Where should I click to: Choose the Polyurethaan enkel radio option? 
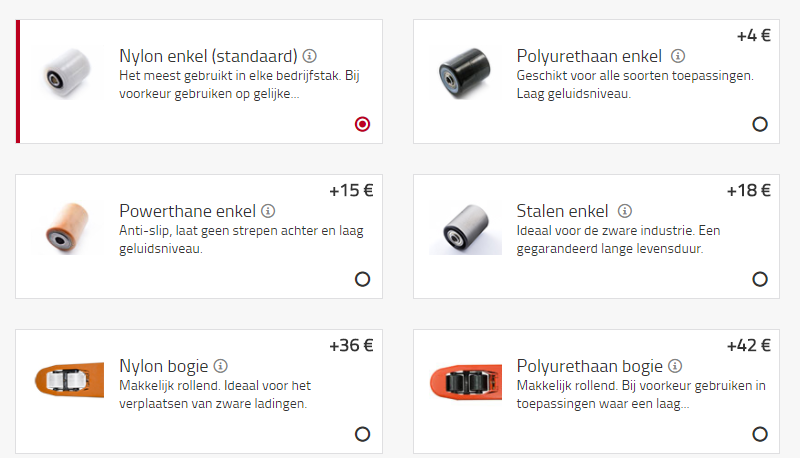760,124
